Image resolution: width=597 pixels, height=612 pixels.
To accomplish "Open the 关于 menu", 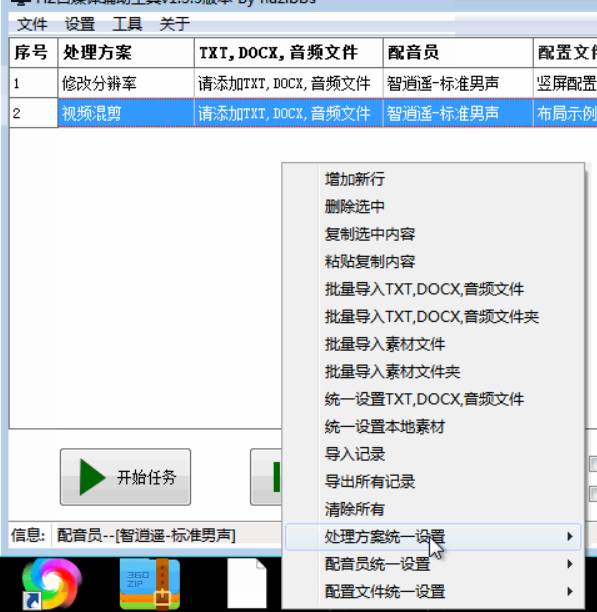I will (174, 24).
